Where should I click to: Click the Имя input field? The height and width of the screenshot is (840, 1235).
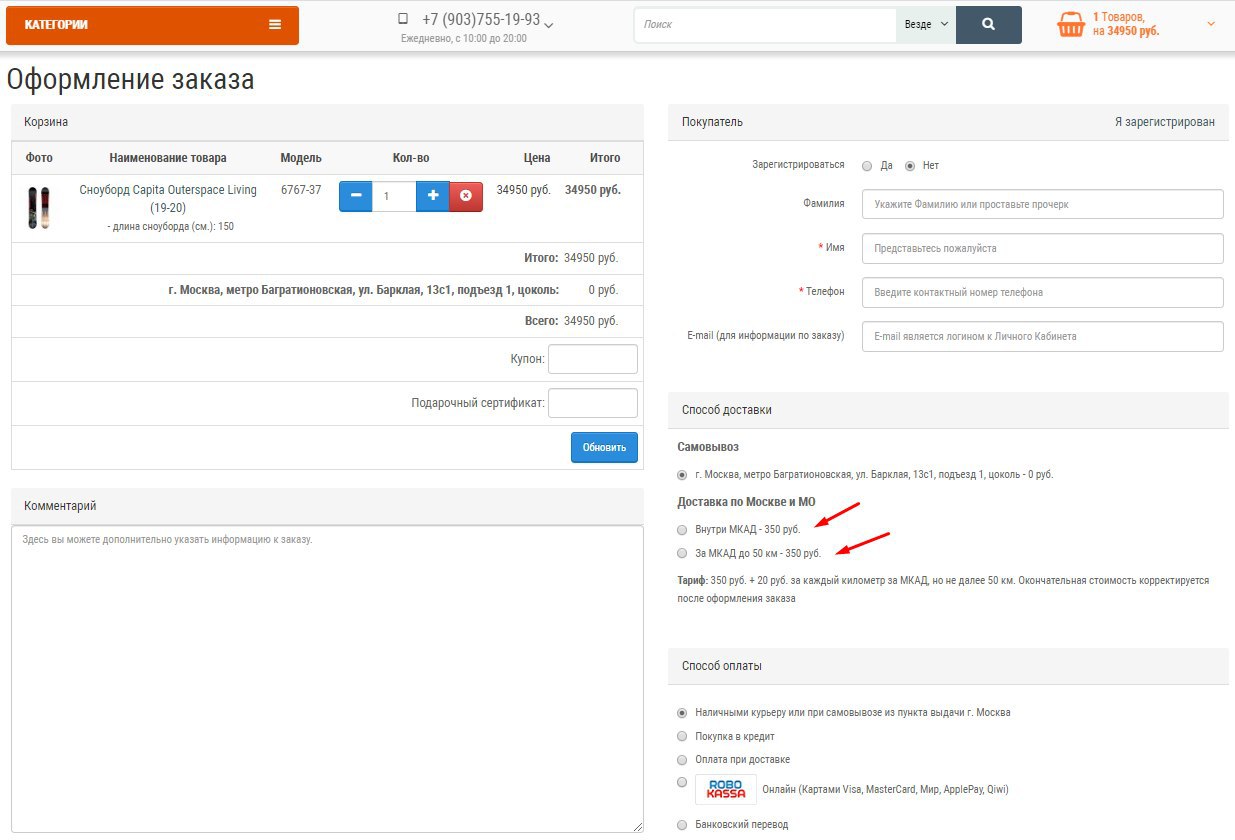click(x=1044, y=248)
